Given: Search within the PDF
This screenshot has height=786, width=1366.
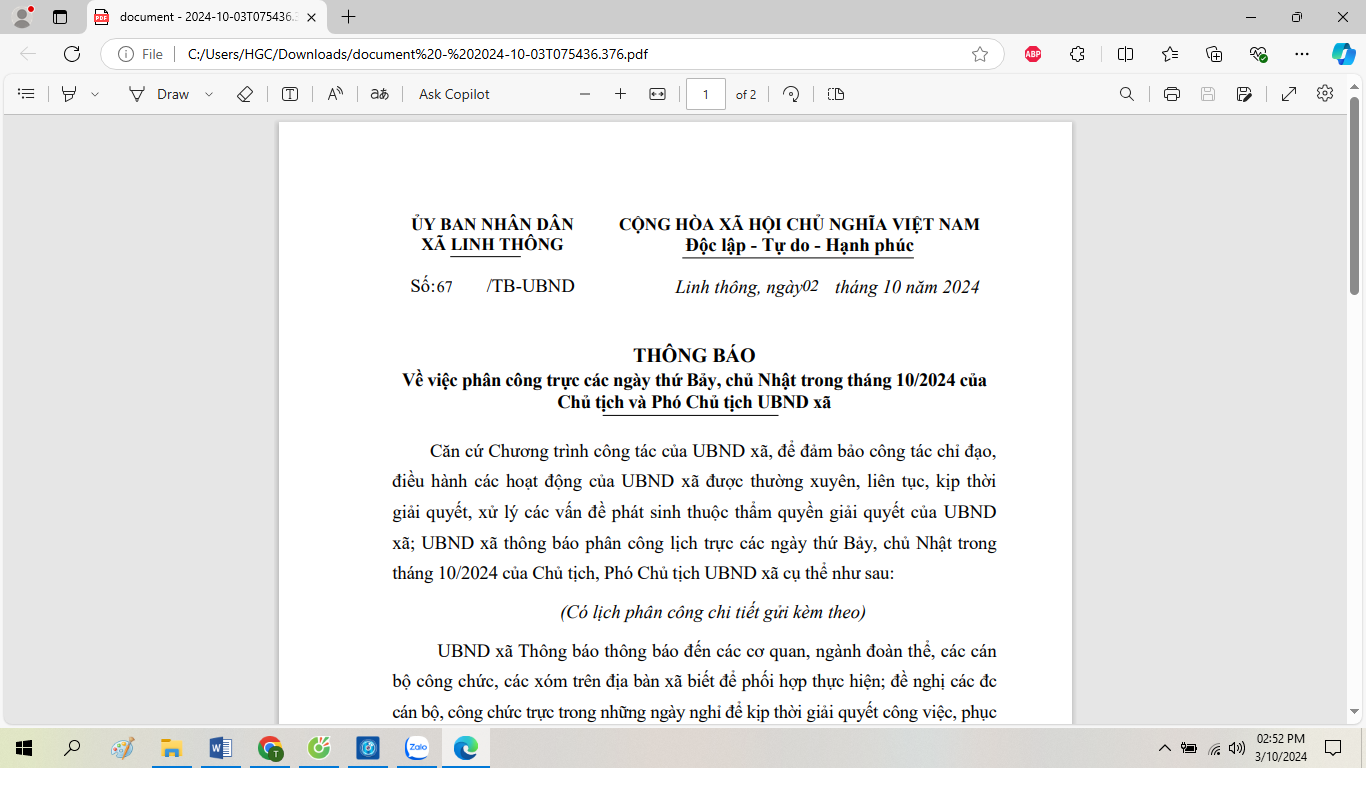Looking at the screenshot, I should pyautogui.click(x=1126, y=94).
